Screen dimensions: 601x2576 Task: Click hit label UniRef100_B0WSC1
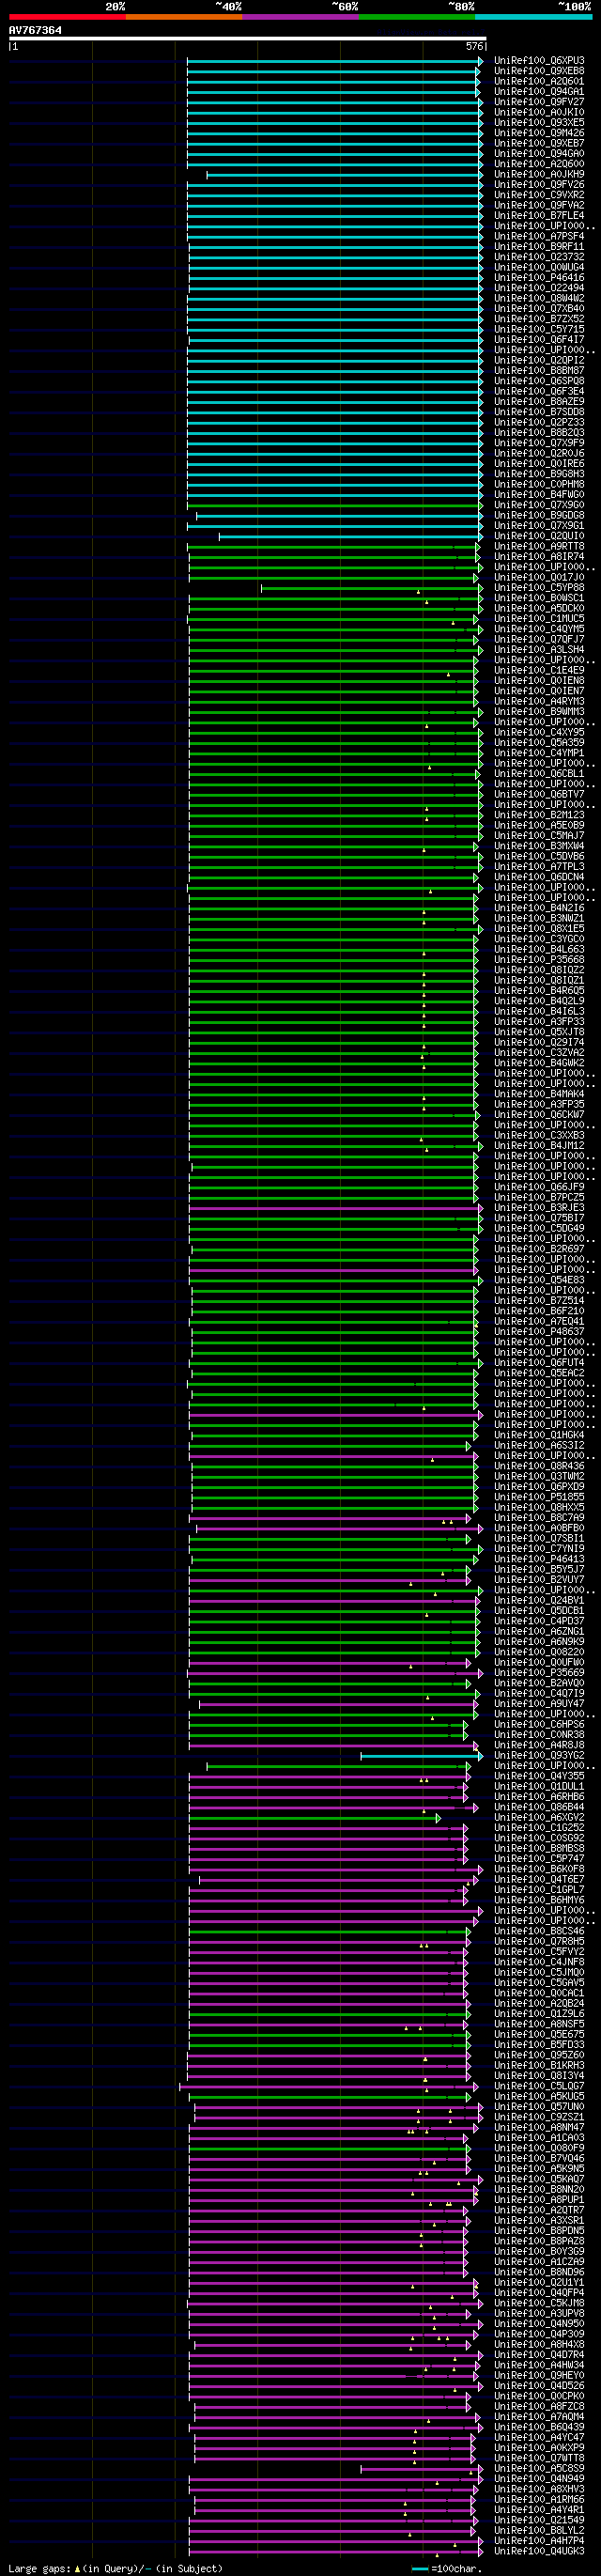click(x=540, y=598)
